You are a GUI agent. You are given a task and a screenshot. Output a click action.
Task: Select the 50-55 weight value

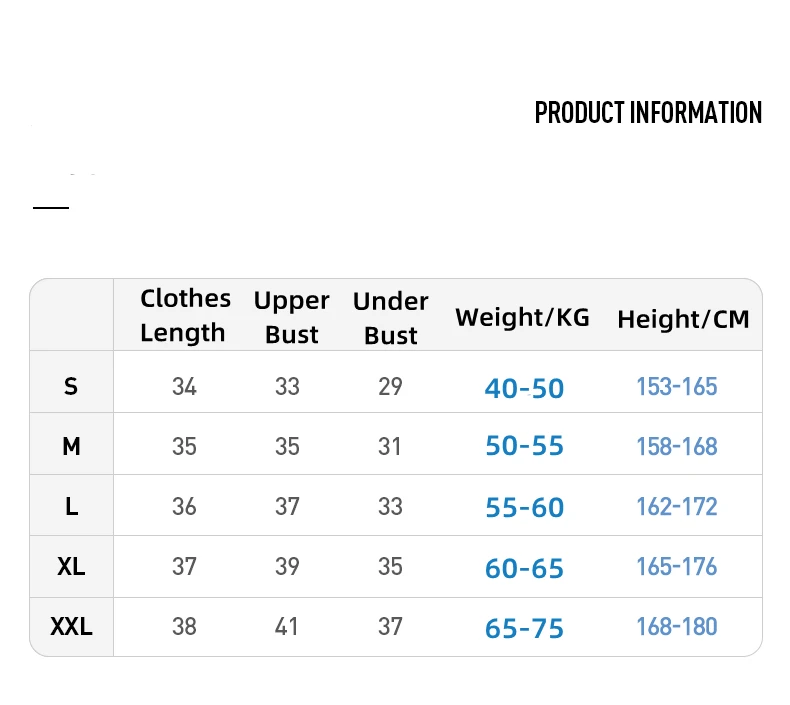click(x=524, y=447)
